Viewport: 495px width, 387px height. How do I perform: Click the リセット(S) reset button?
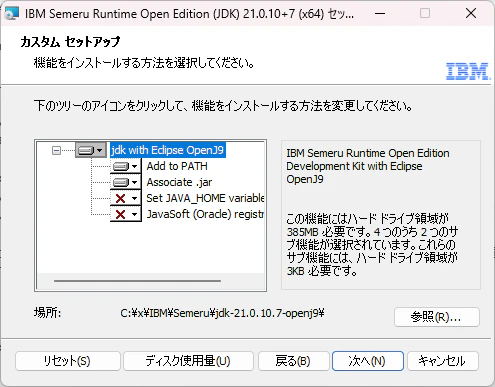[68, 361]
